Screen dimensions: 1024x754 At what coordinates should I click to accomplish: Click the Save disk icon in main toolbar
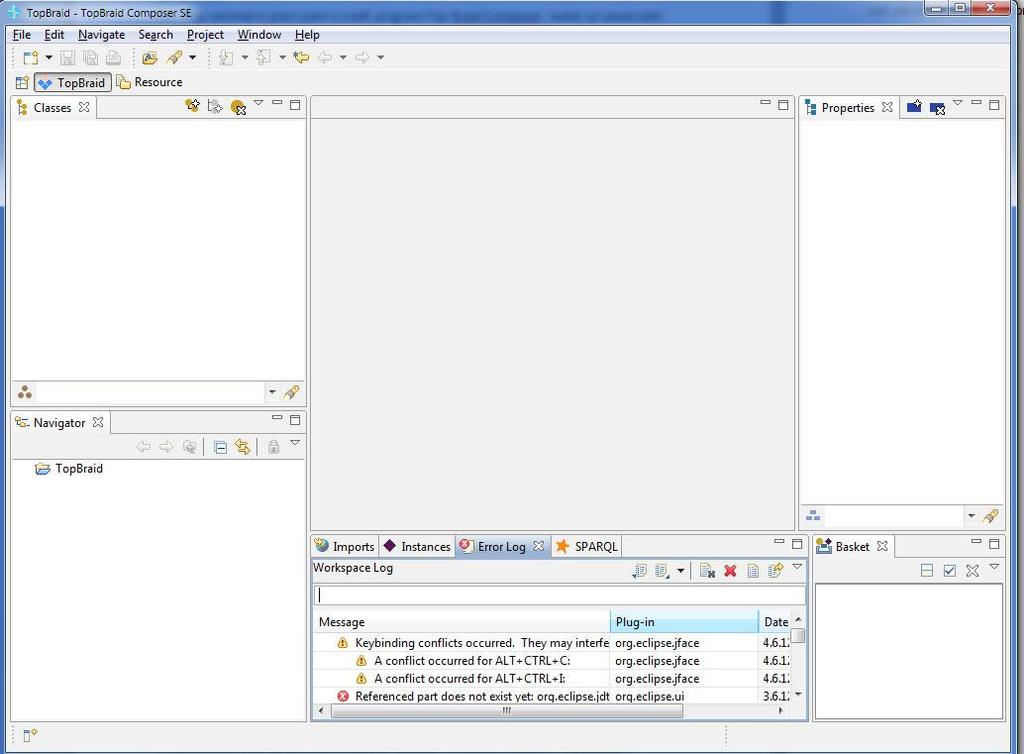point(67,58)
